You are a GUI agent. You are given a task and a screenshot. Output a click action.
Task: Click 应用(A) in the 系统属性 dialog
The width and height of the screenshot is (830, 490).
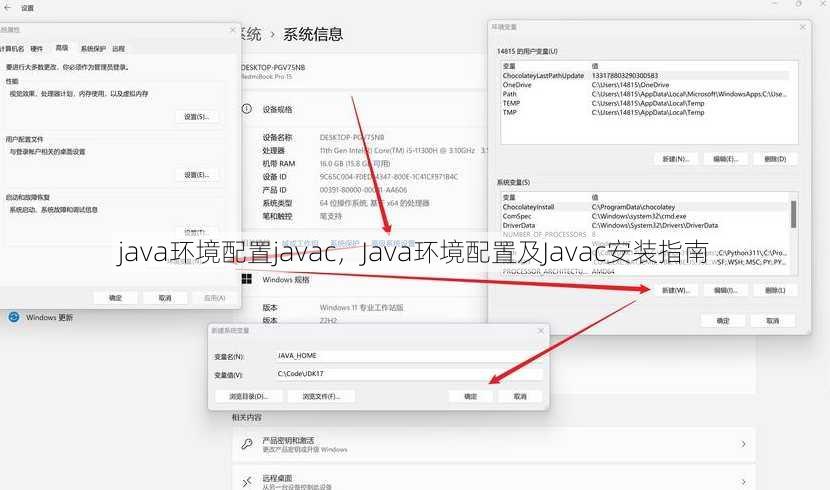[x=215, y=298]
